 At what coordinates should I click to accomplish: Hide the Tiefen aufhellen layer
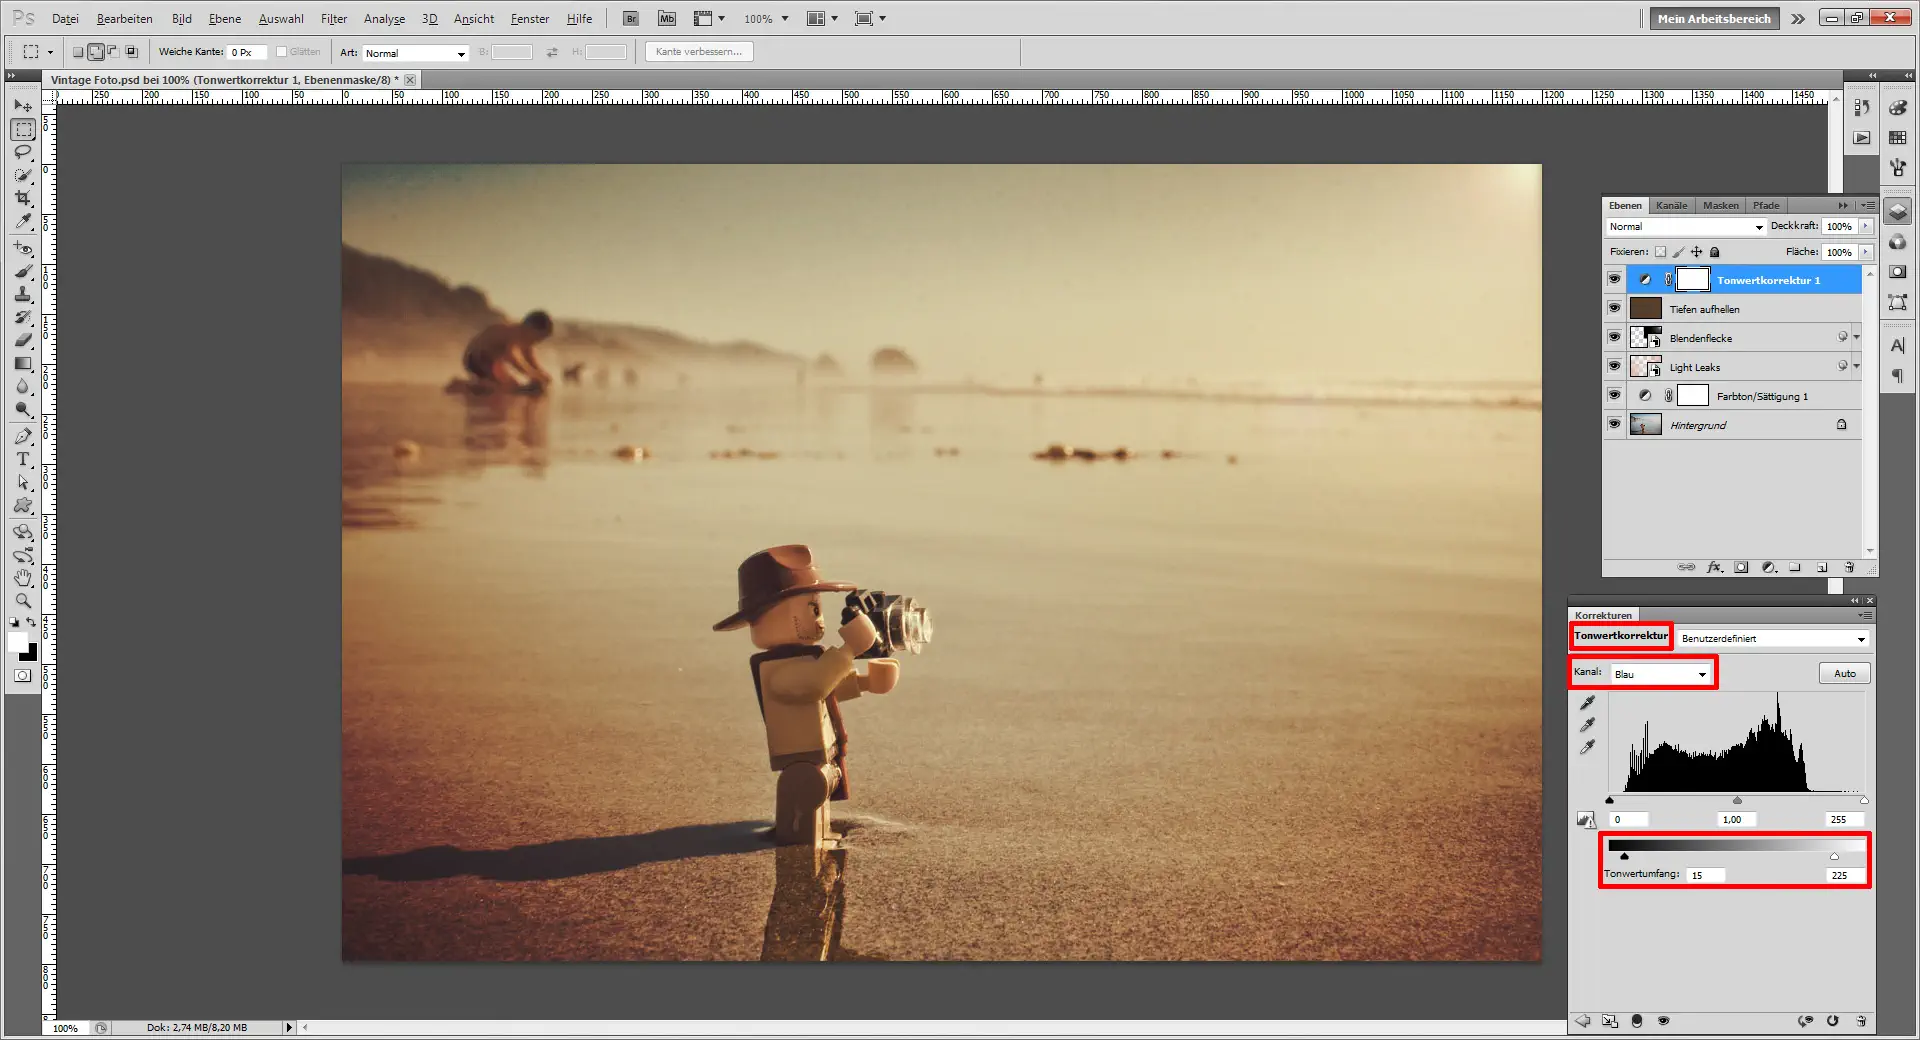(x=1614, y=308)
